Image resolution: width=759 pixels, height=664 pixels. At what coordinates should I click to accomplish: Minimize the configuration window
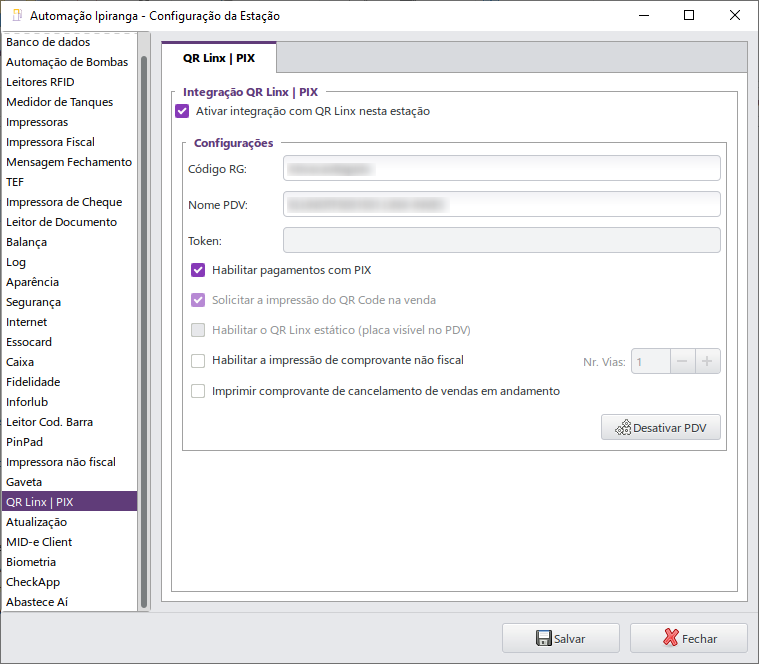(644, 15)
